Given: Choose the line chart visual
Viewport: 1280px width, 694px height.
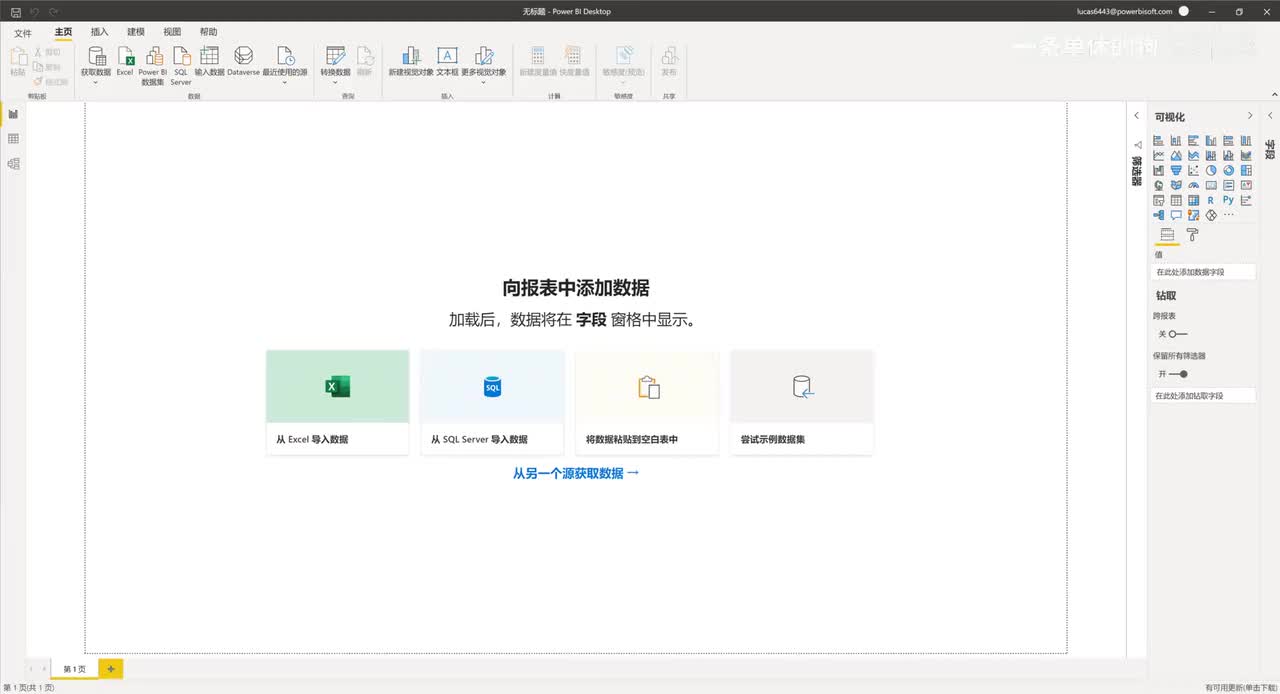Looking at the screenshot, I should 1158,155.
